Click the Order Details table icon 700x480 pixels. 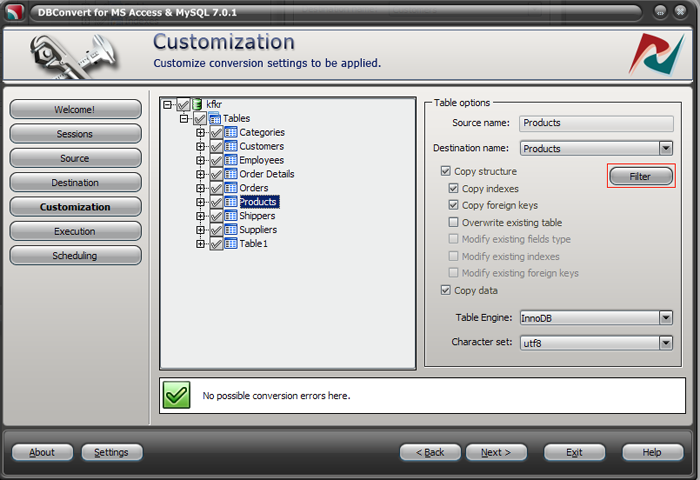click(231, 174)
